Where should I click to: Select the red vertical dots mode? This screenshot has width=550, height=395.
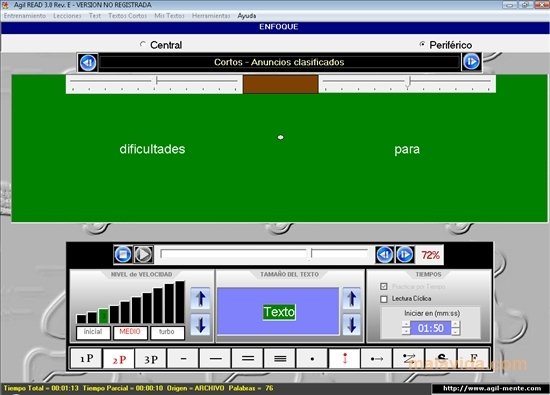344,358
